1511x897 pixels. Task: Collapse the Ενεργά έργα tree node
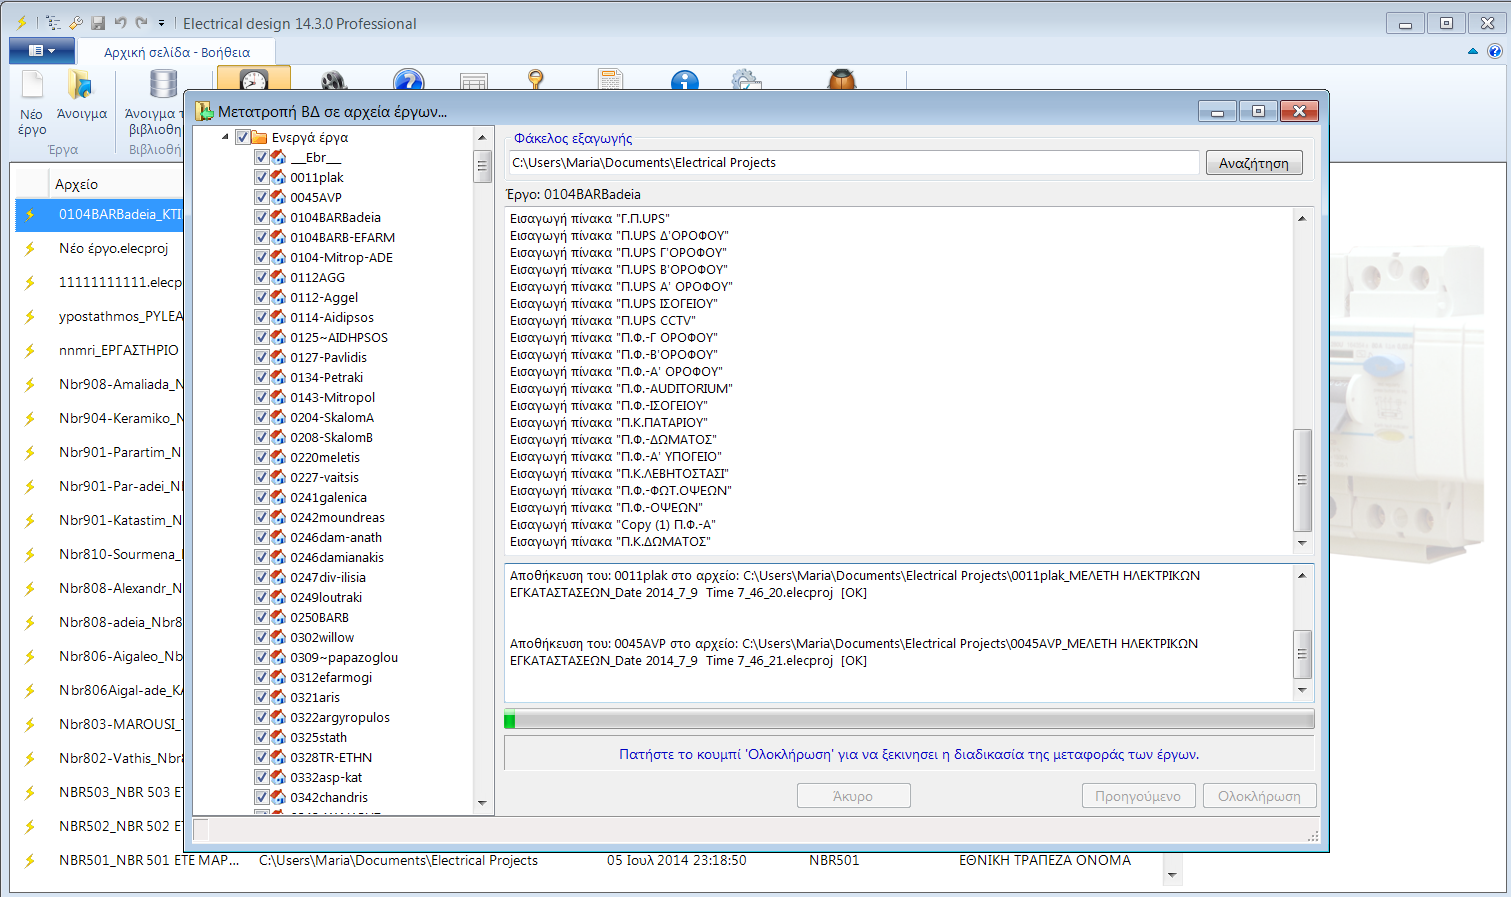pyautogui.click(x=225, y=137)
